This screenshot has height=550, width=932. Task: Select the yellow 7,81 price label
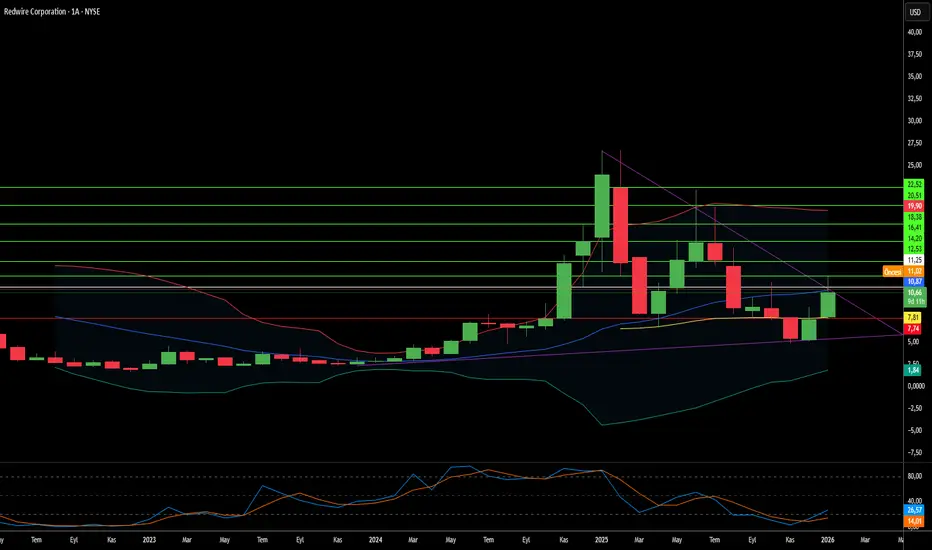pos(913,318)
